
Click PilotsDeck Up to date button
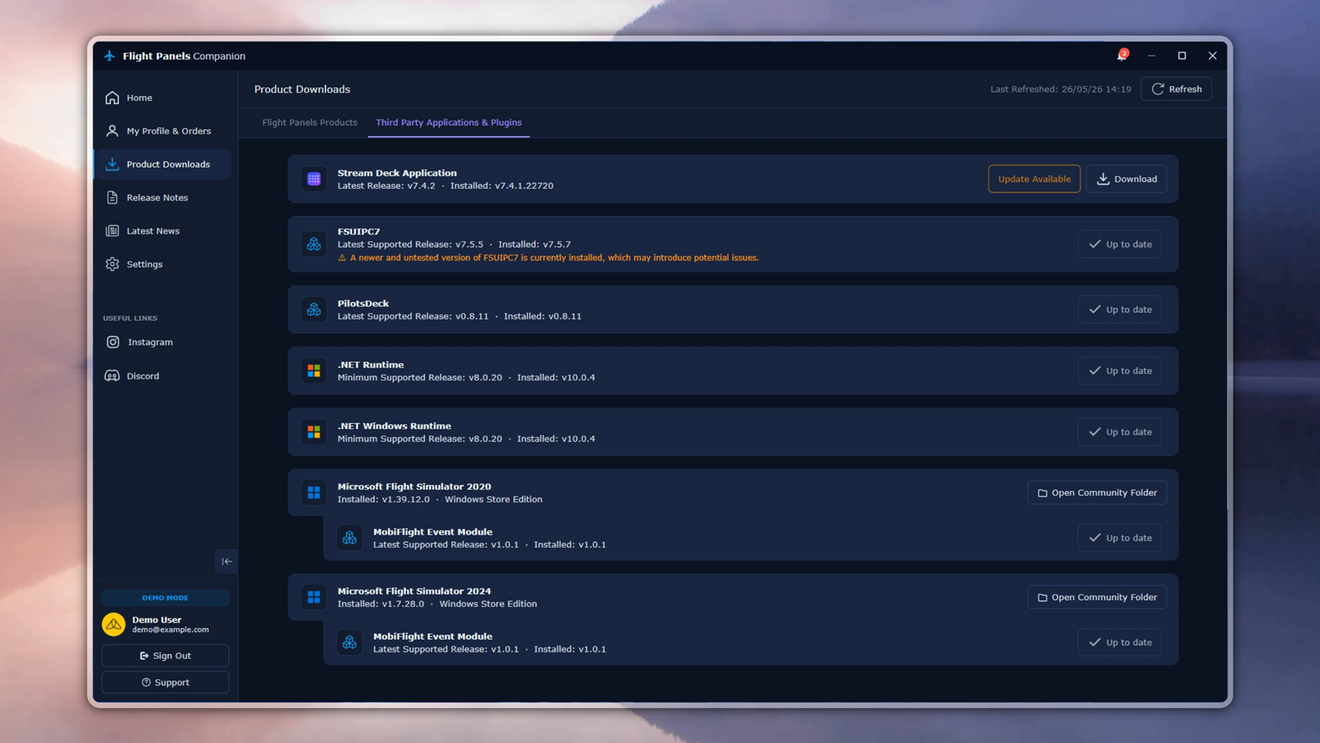(1120, 310)
